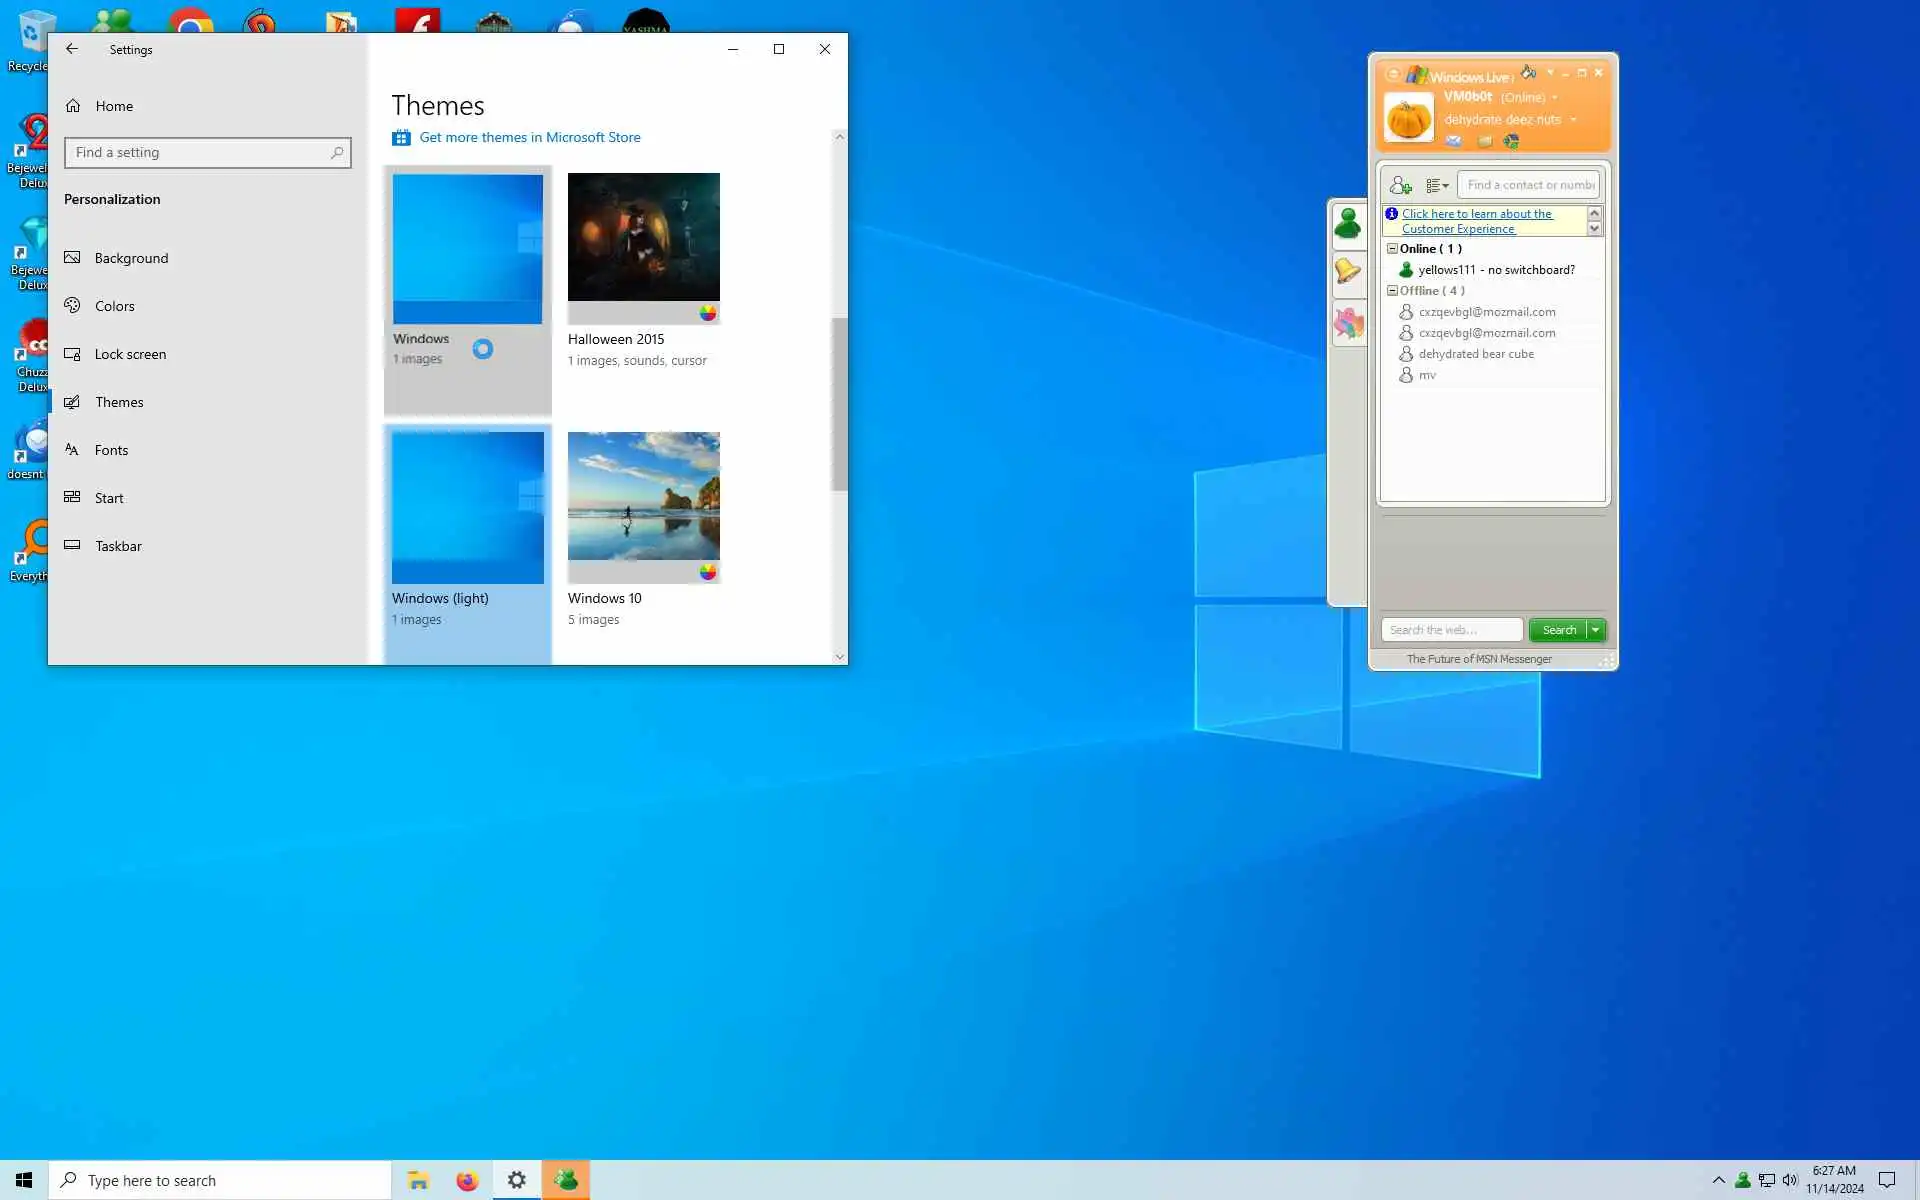The width and height of the screenshot is (1920, 1200).
Task: Click the paint bucket color scheme icon
Action: (1528, 72)
